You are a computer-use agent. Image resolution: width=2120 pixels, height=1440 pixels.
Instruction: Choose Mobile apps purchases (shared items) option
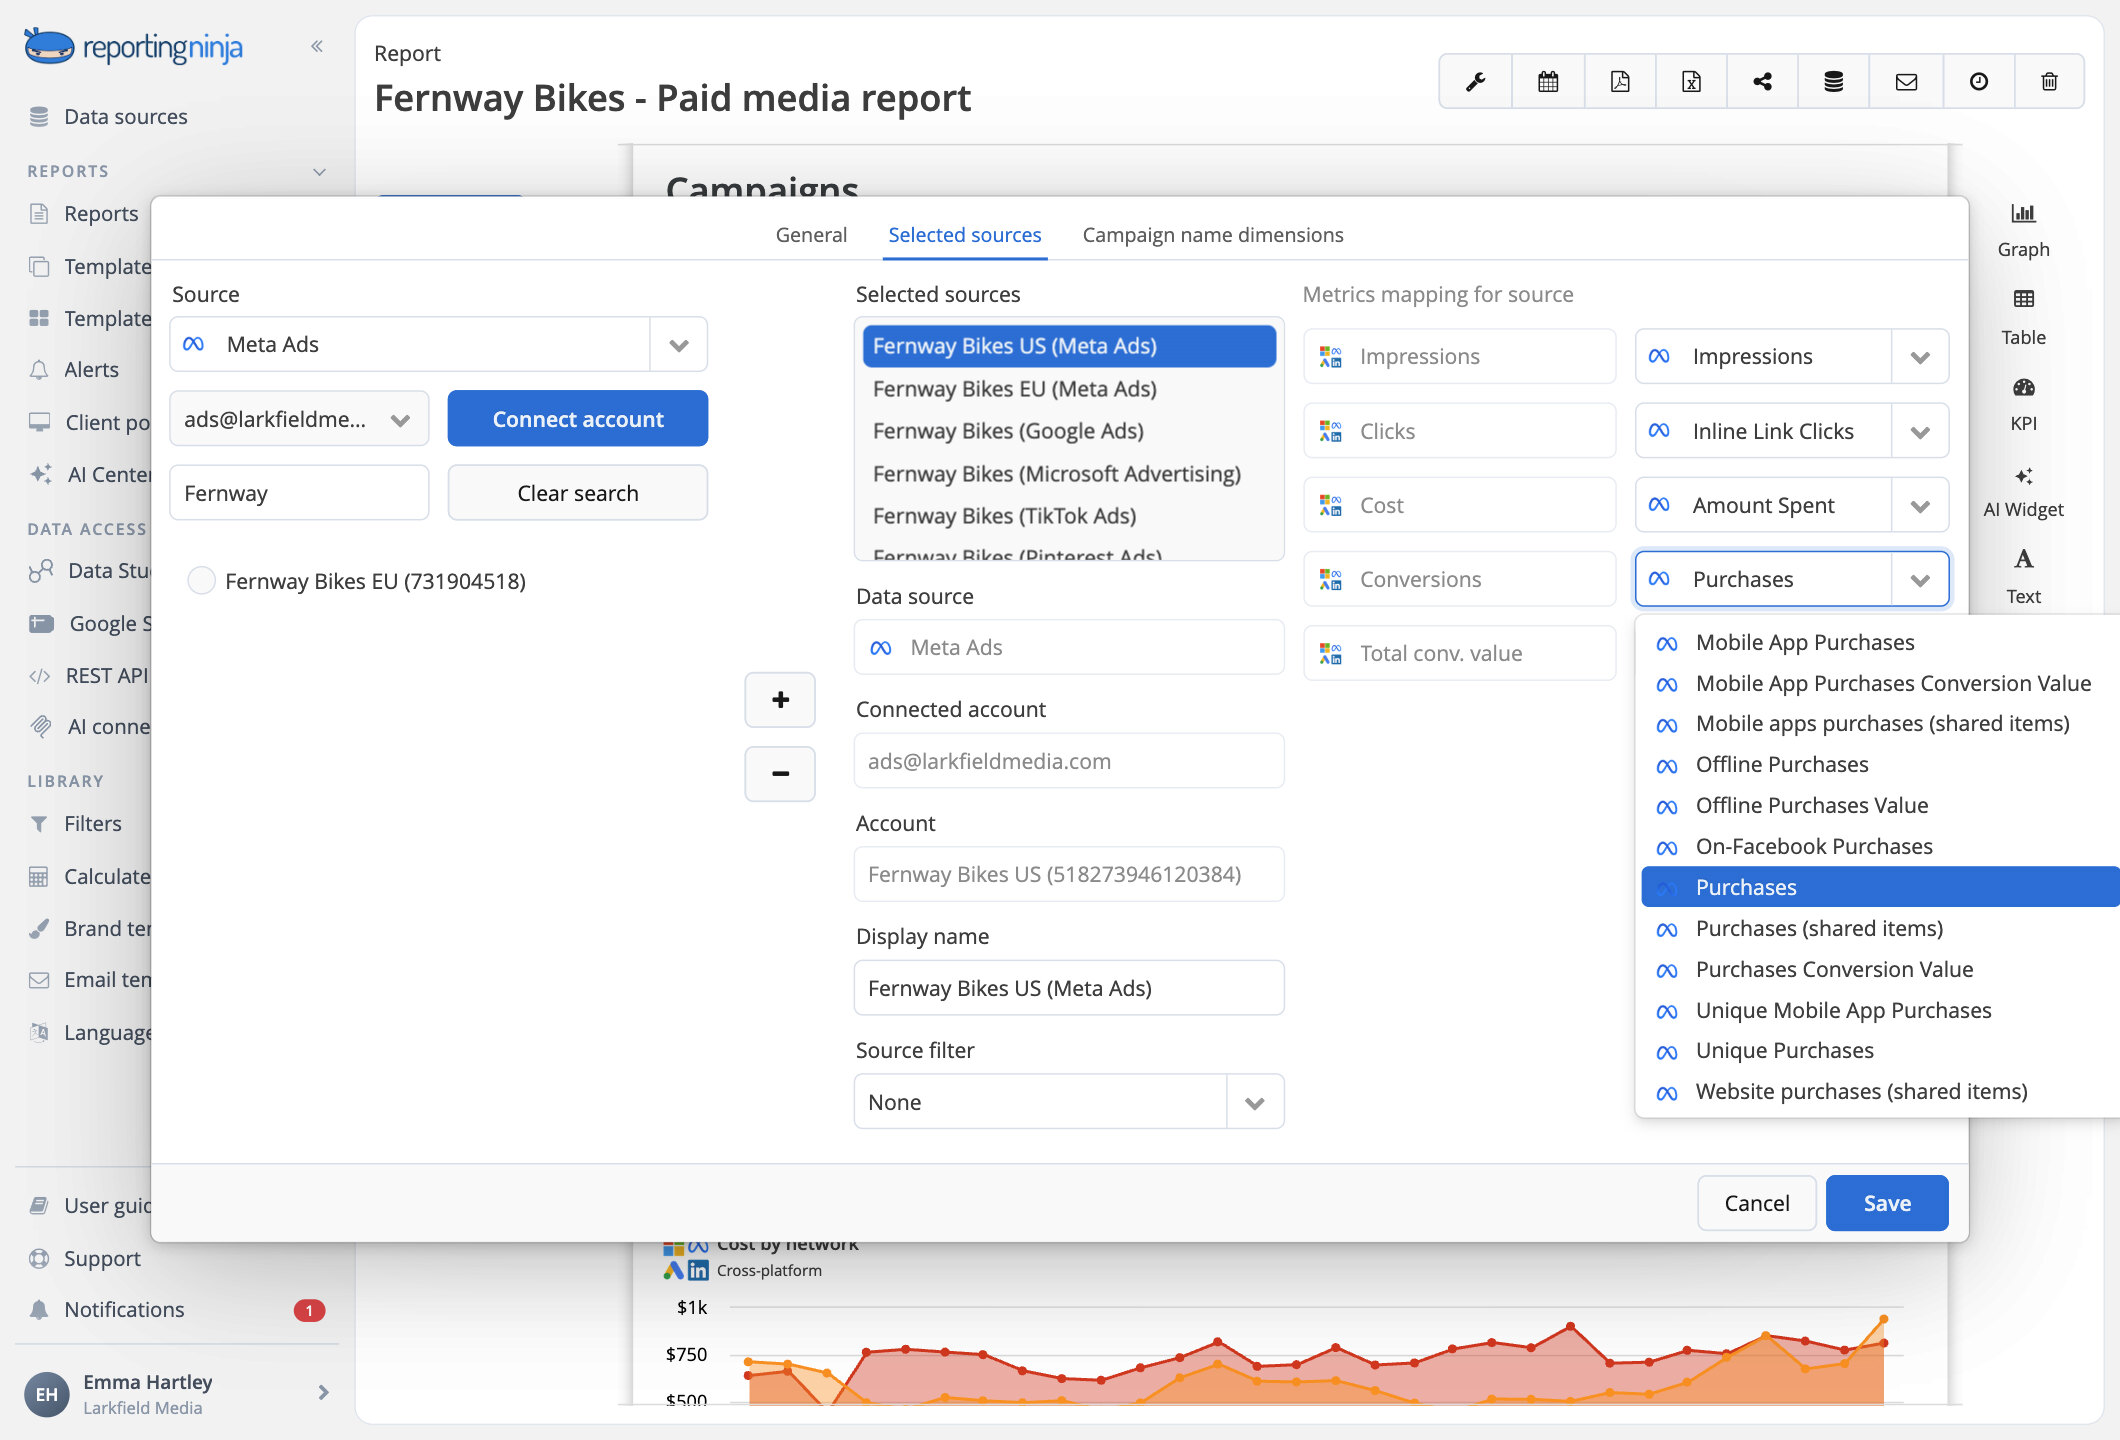[x=1880, y=723]
